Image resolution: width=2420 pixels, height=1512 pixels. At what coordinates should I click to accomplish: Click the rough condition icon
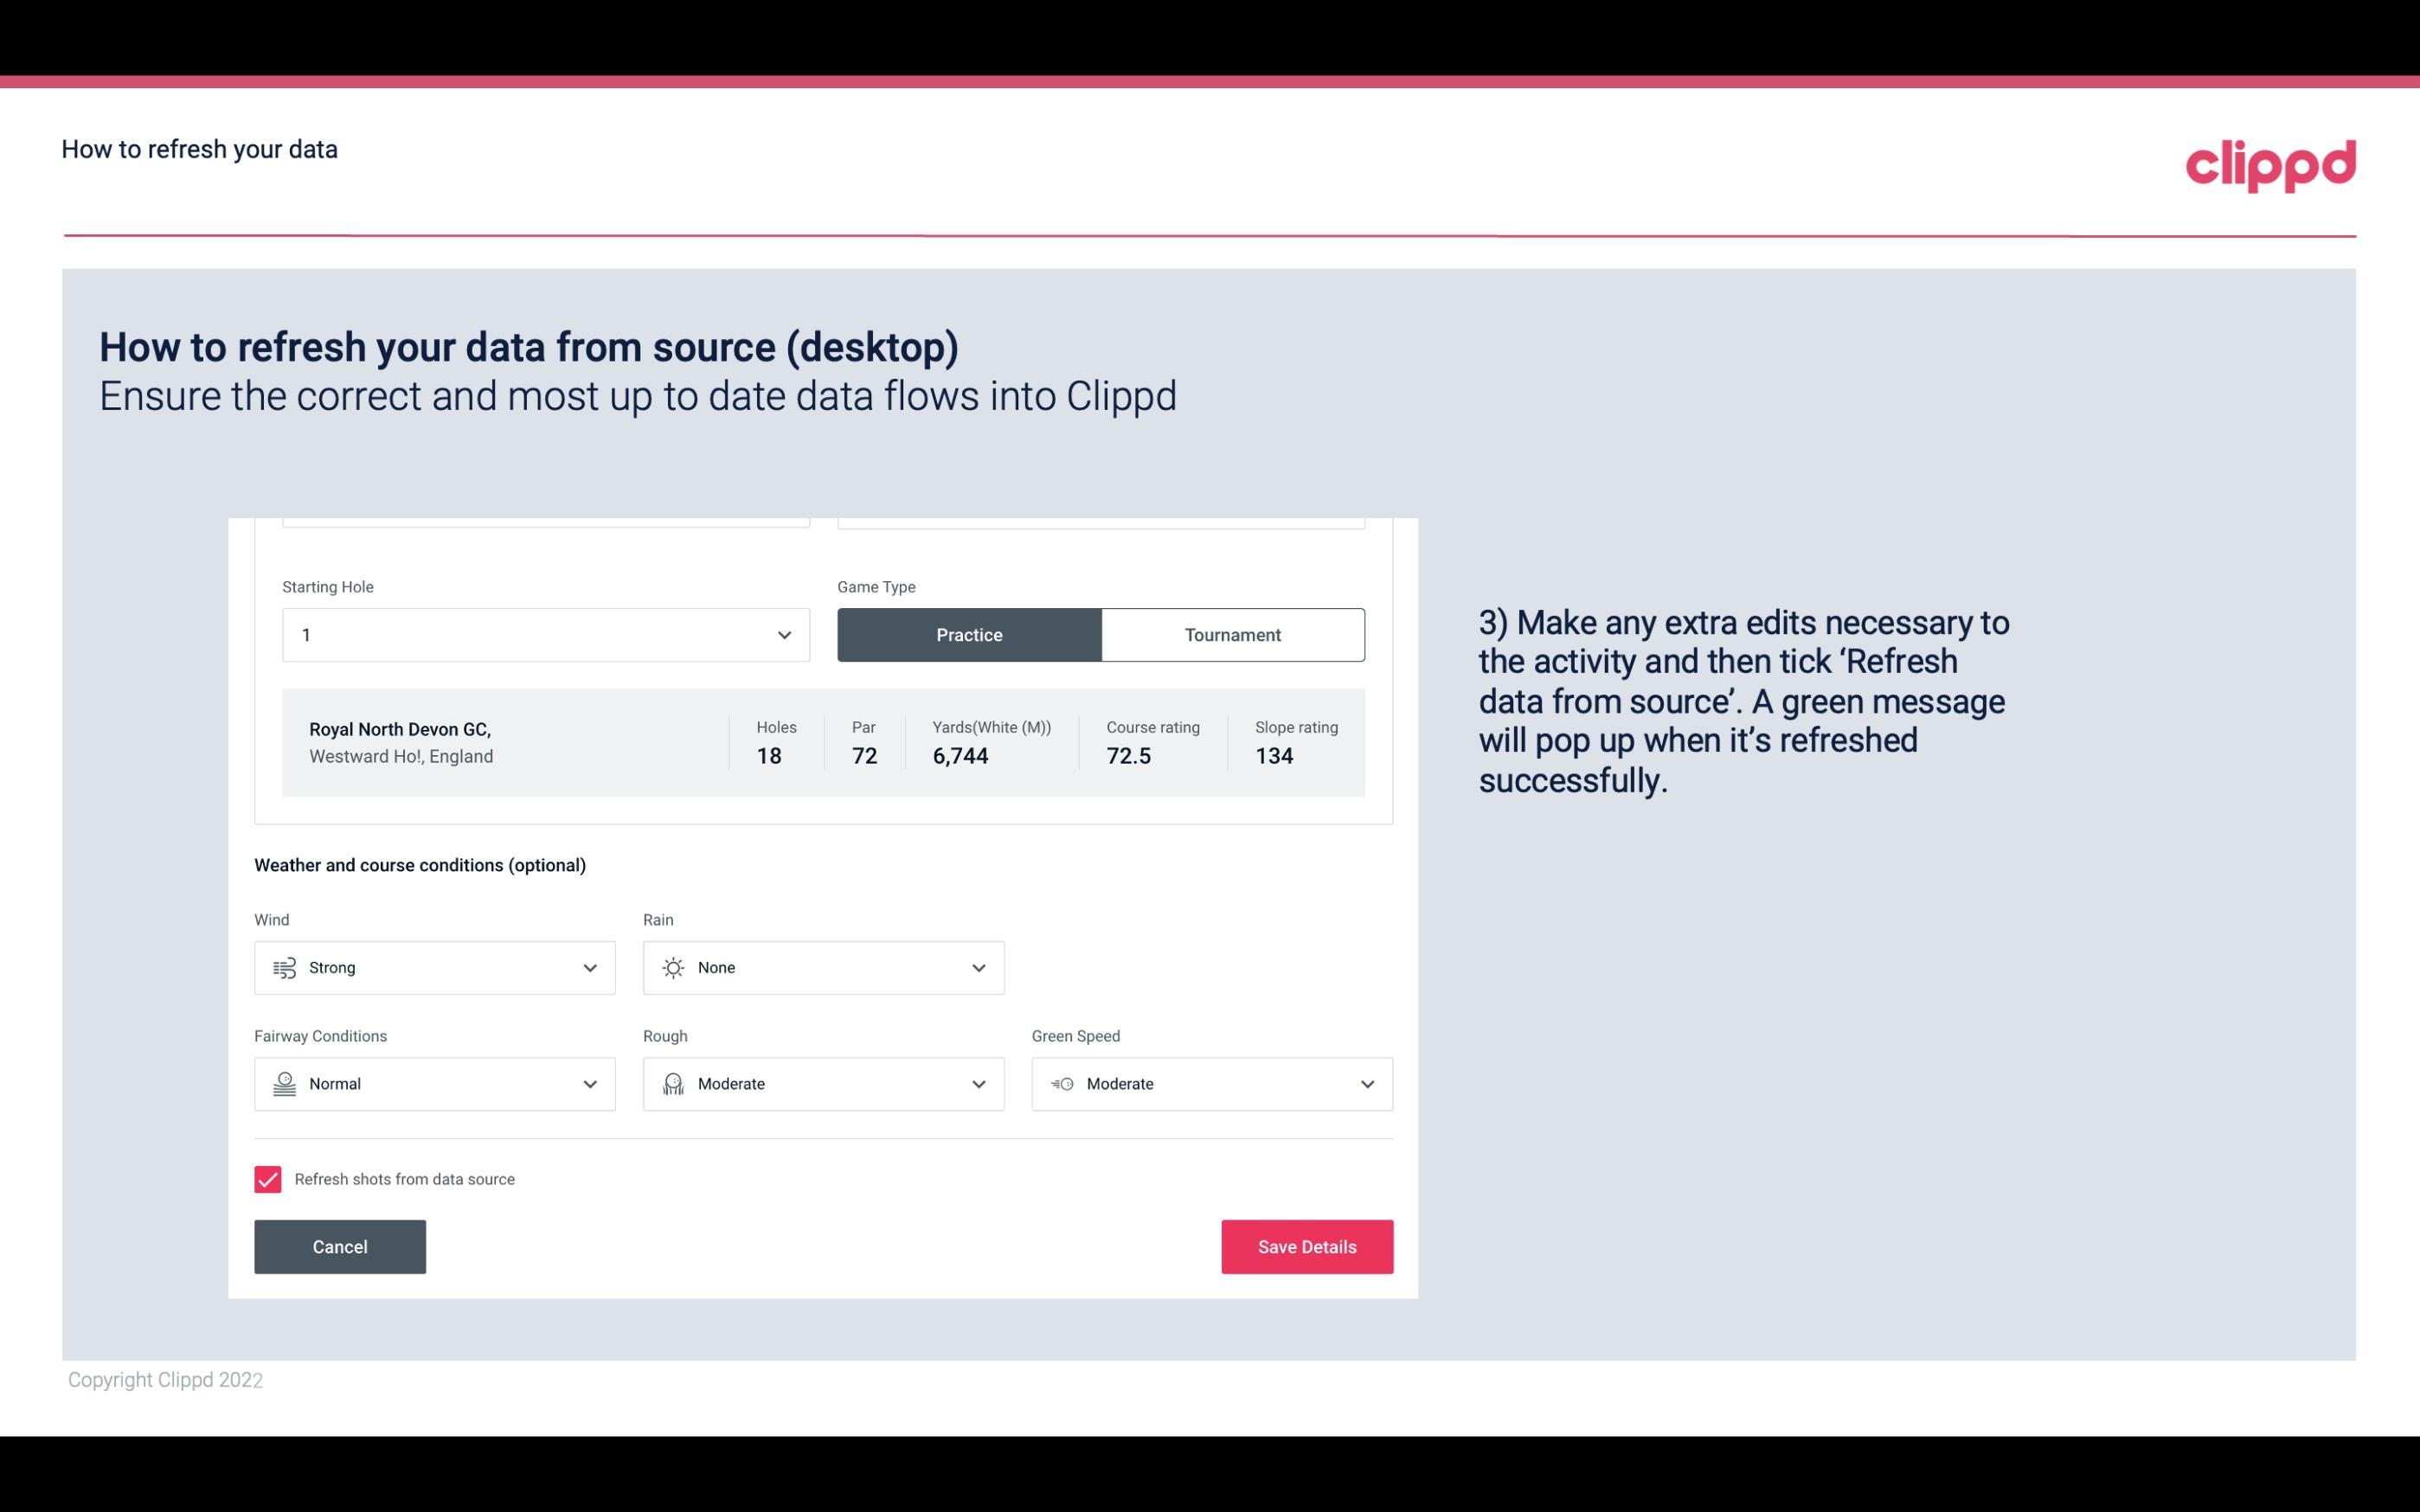click(x=671, y=1084)
